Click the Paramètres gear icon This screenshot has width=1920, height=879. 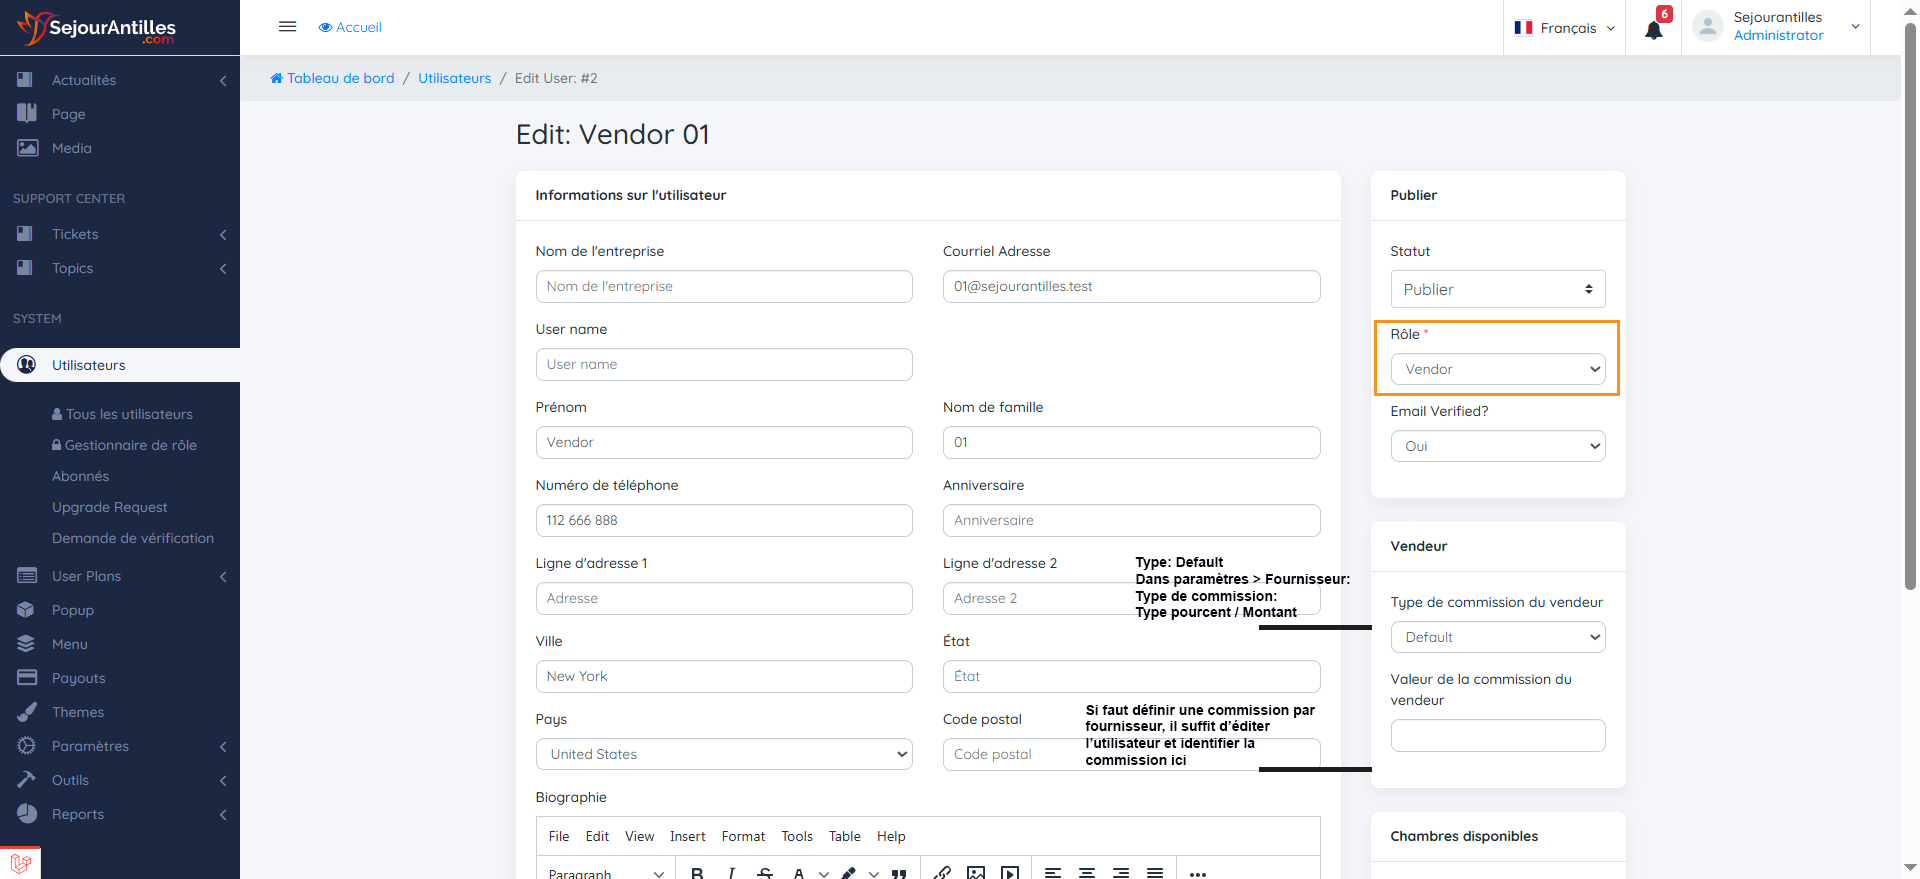pyautogui.click(x=27, y=746)
